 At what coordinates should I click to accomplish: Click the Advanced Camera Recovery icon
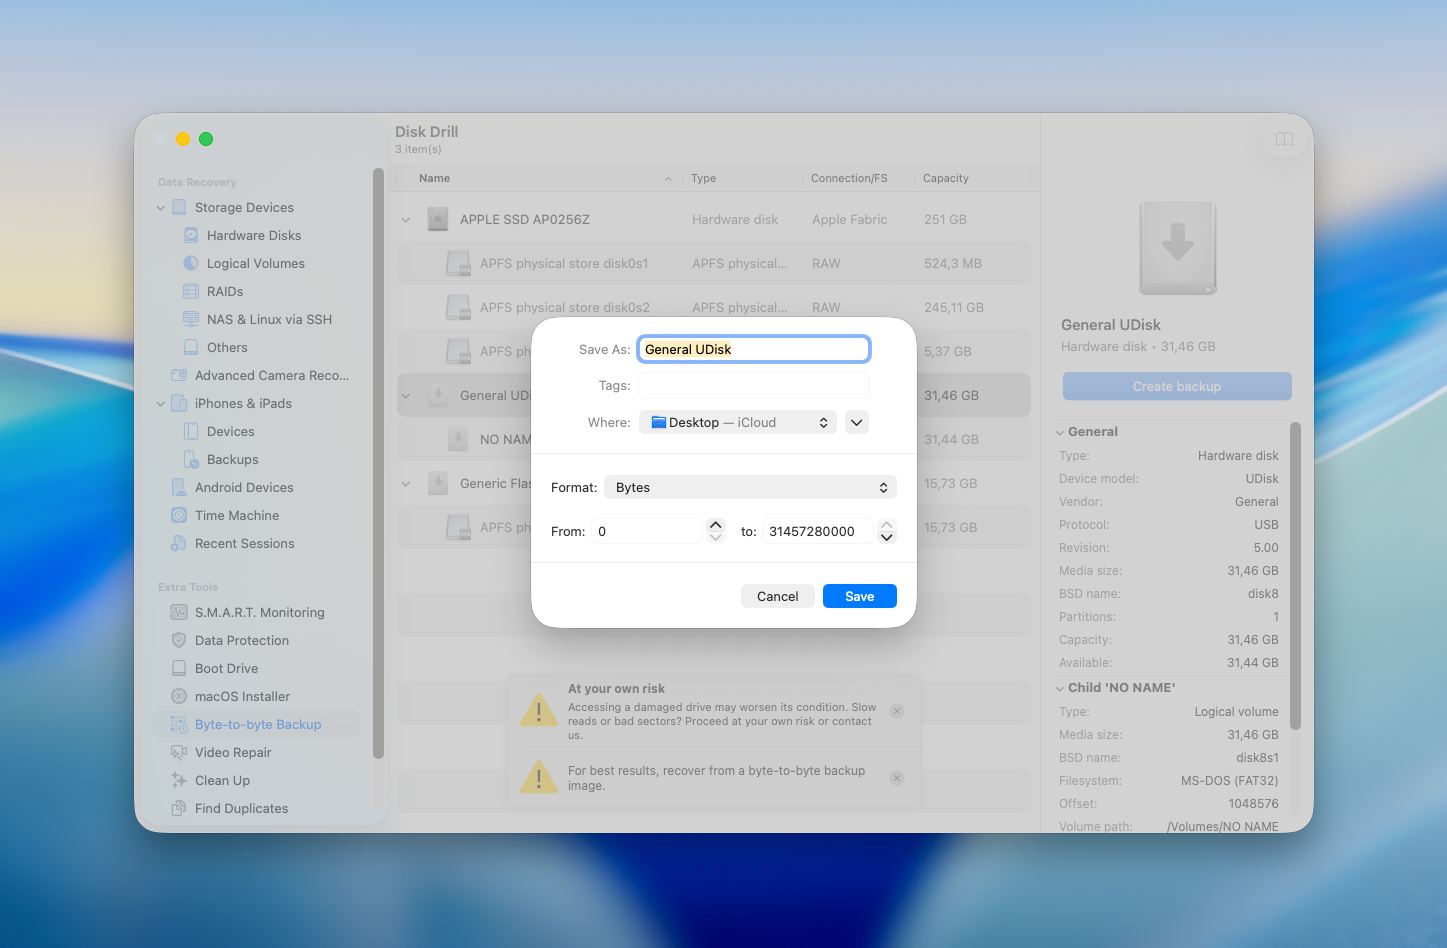point(179,375)
